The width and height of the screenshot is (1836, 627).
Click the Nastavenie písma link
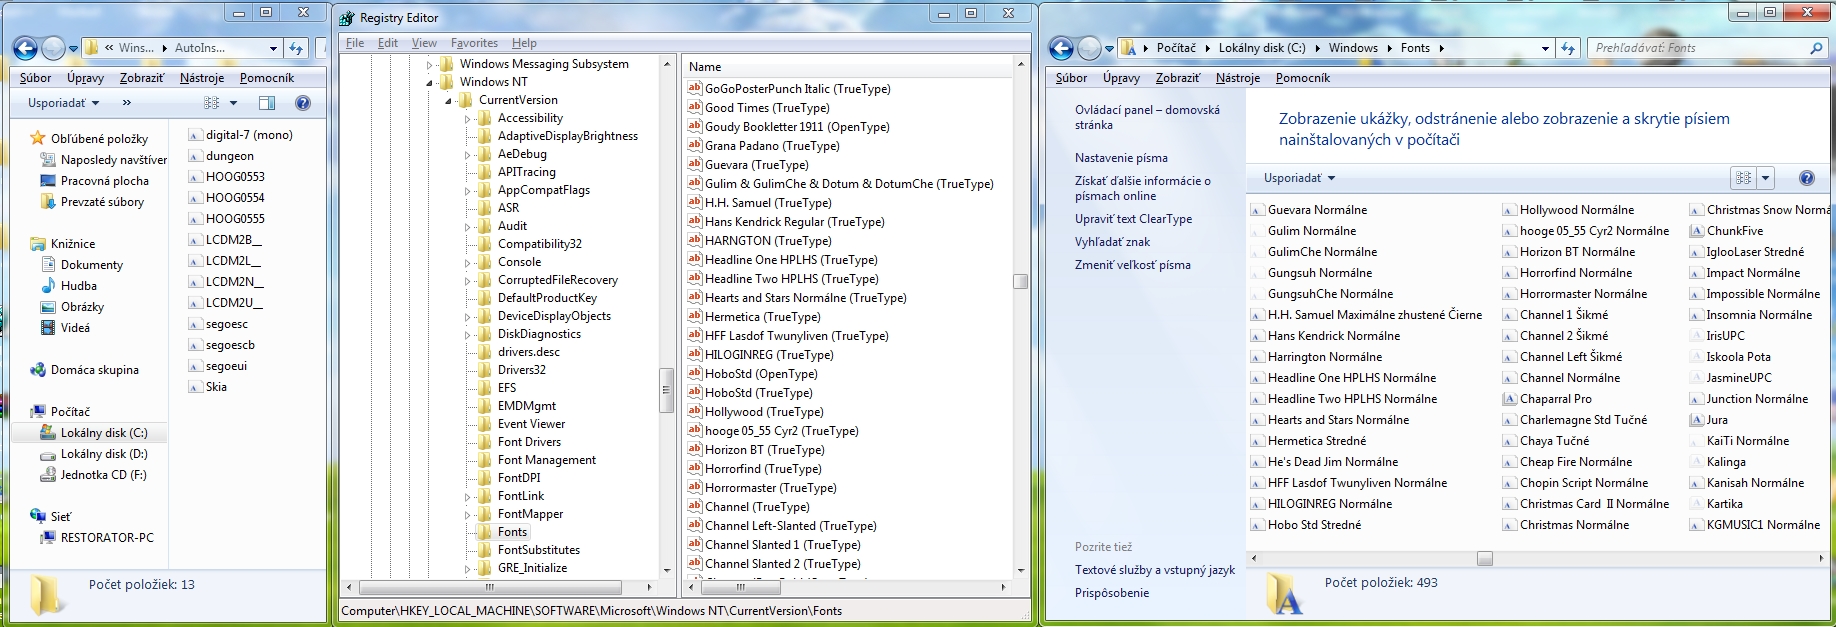[1121, 158]
